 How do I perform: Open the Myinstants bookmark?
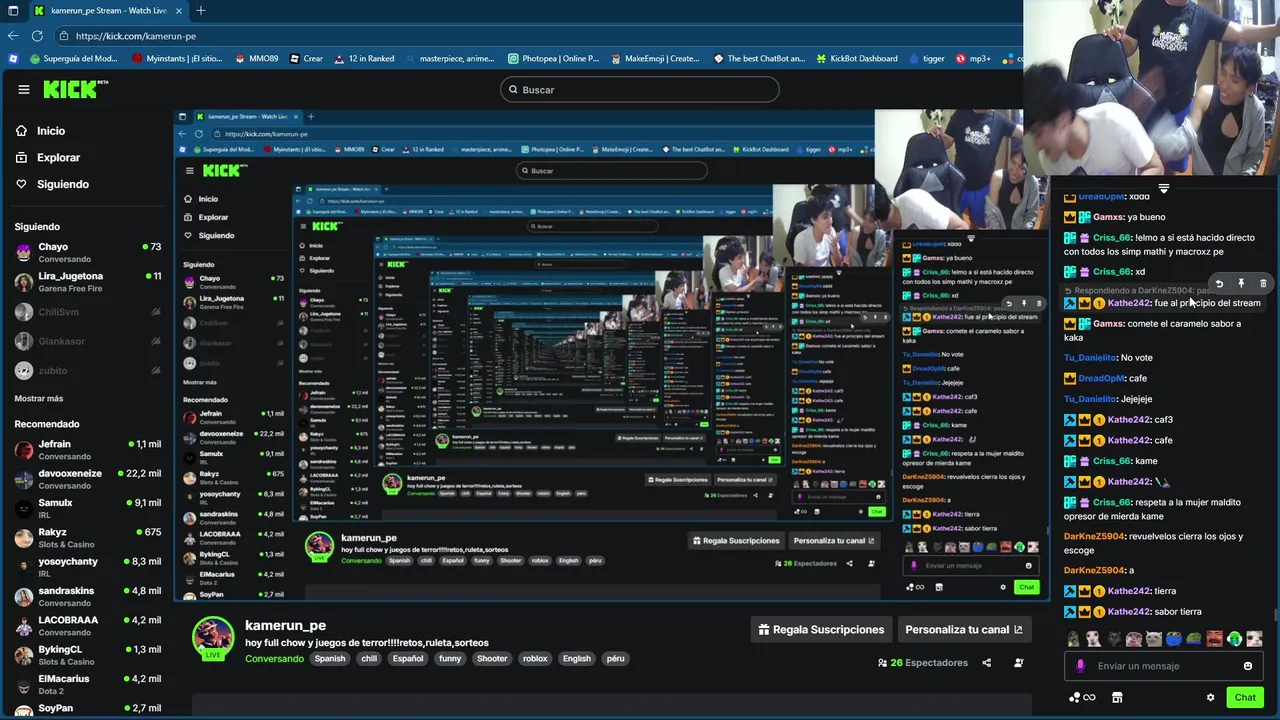click(x=177, y=59)
